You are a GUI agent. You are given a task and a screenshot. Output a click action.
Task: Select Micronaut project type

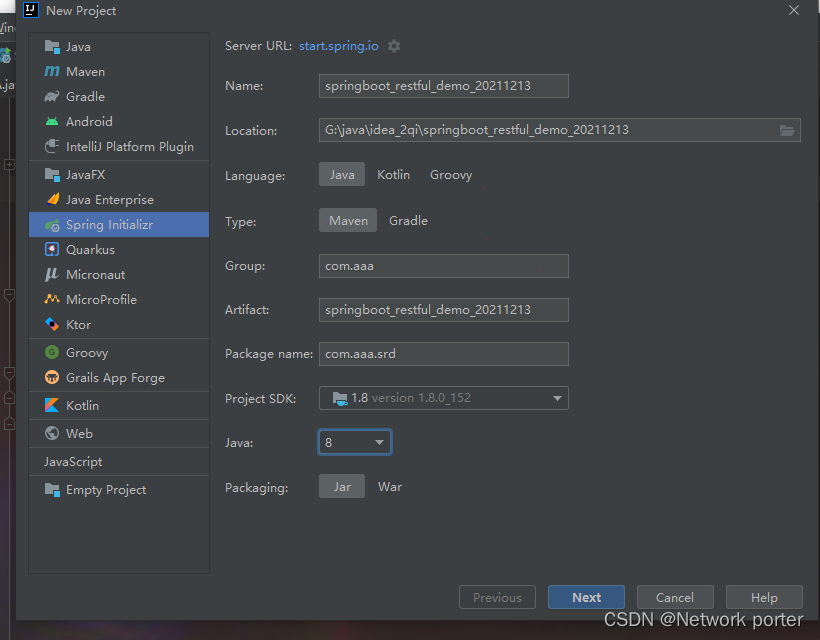click(119, 275)
